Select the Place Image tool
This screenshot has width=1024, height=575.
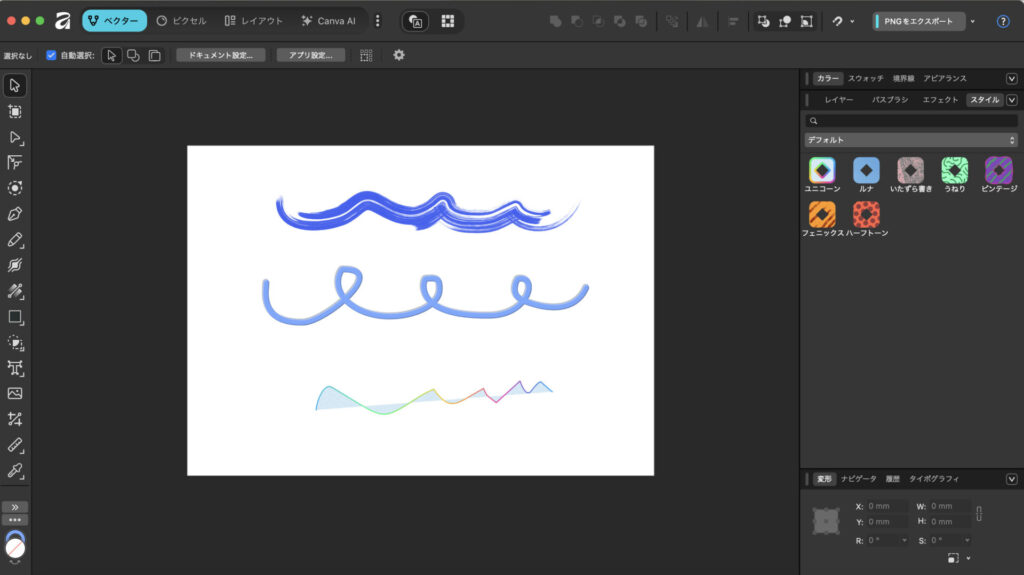15,394
